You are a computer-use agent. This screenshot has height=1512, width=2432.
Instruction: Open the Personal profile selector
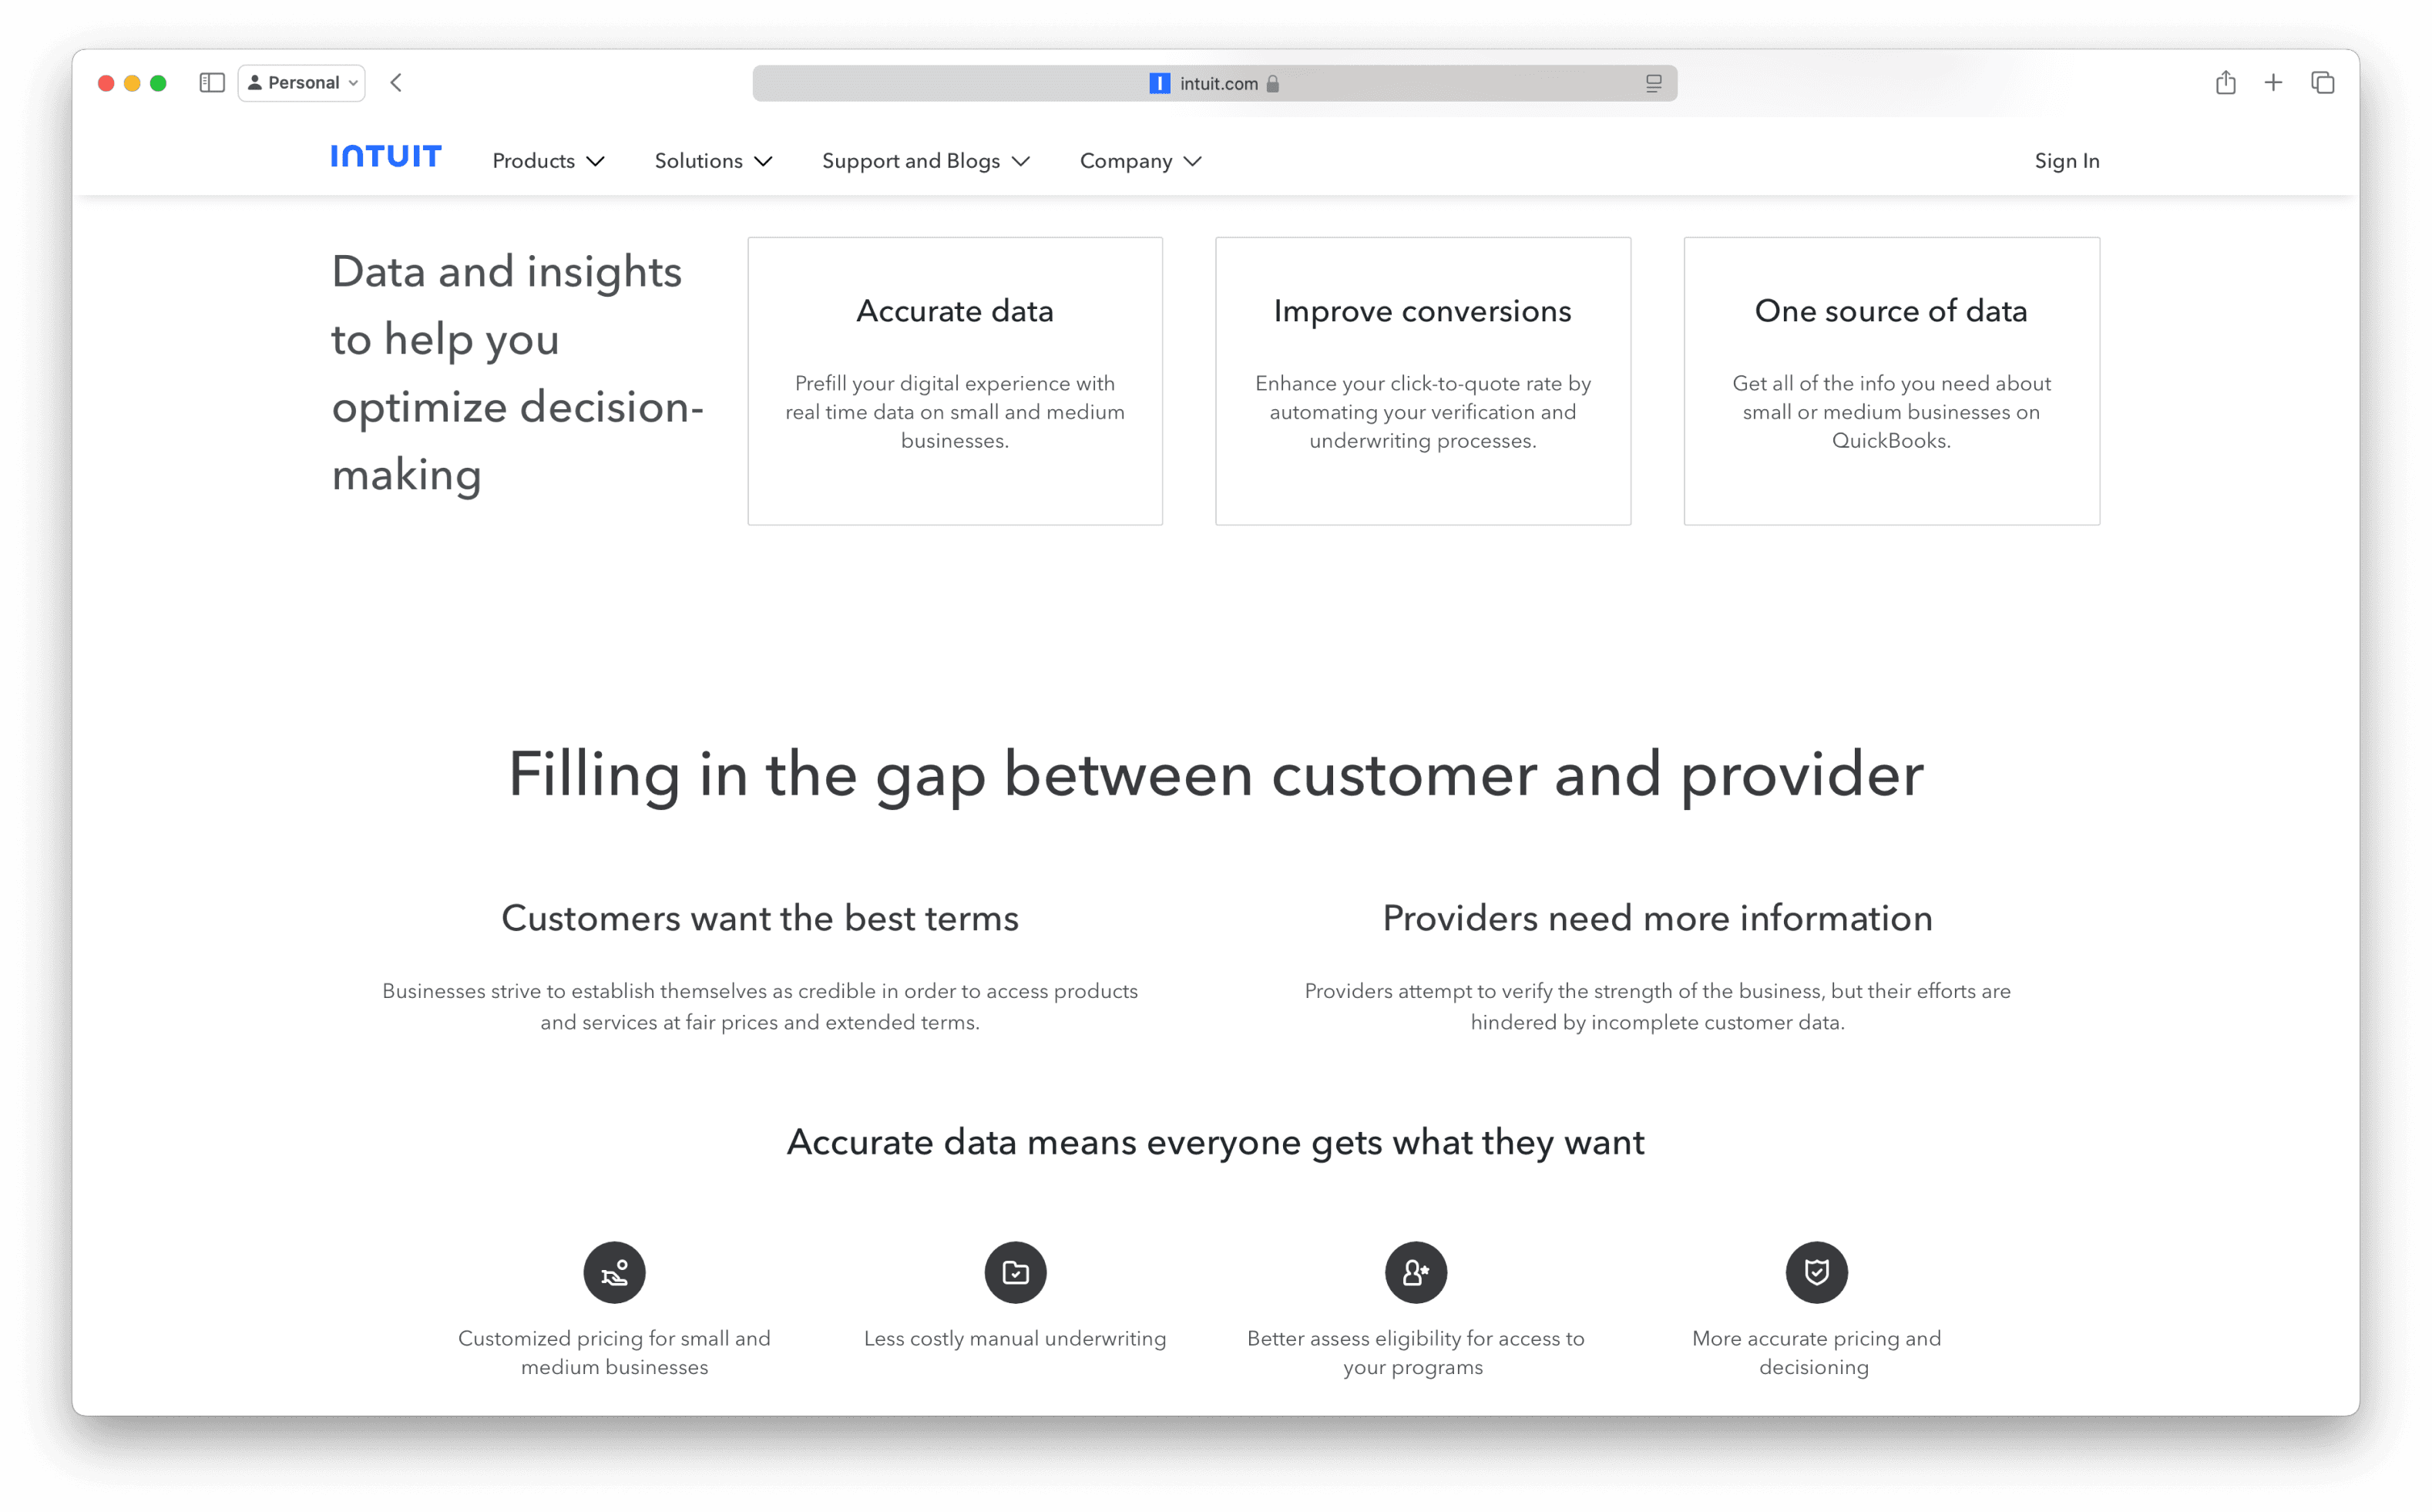pyautogui.click(x=301, y=83)
